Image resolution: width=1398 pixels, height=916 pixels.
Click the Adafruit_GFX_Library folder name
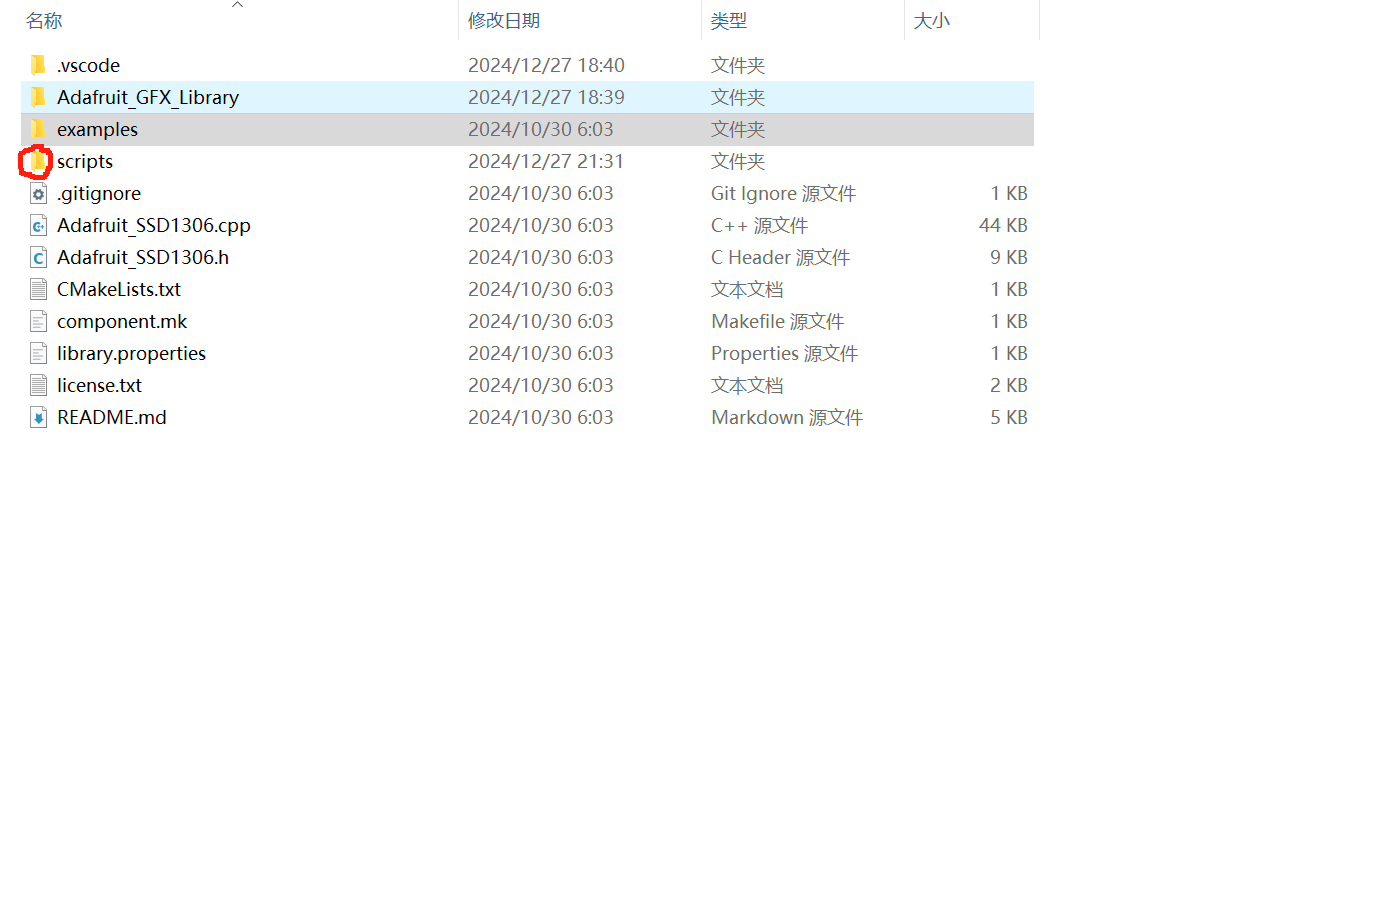(x=148, y=97)
